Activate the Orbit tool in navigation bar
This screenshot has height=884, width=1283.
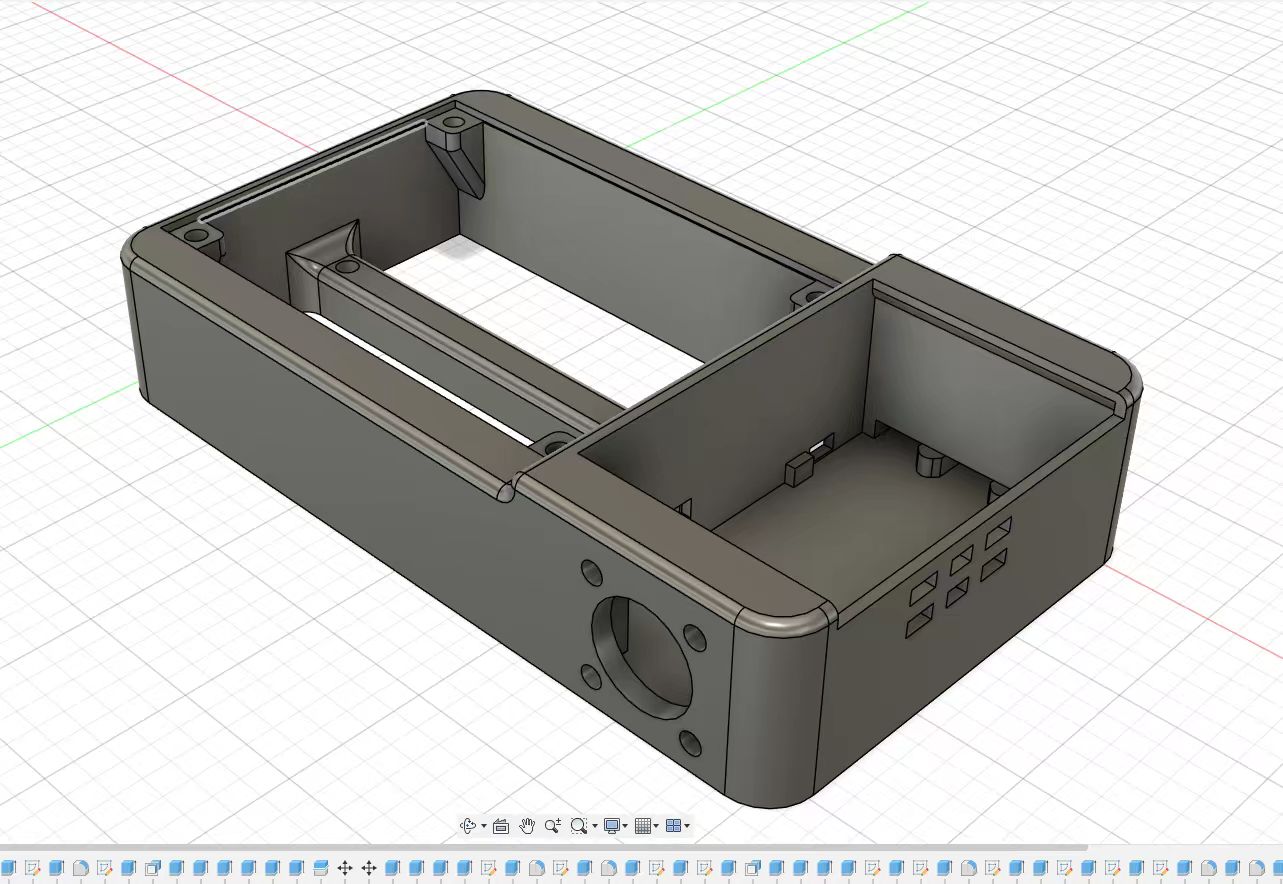(x=467, y=826)
